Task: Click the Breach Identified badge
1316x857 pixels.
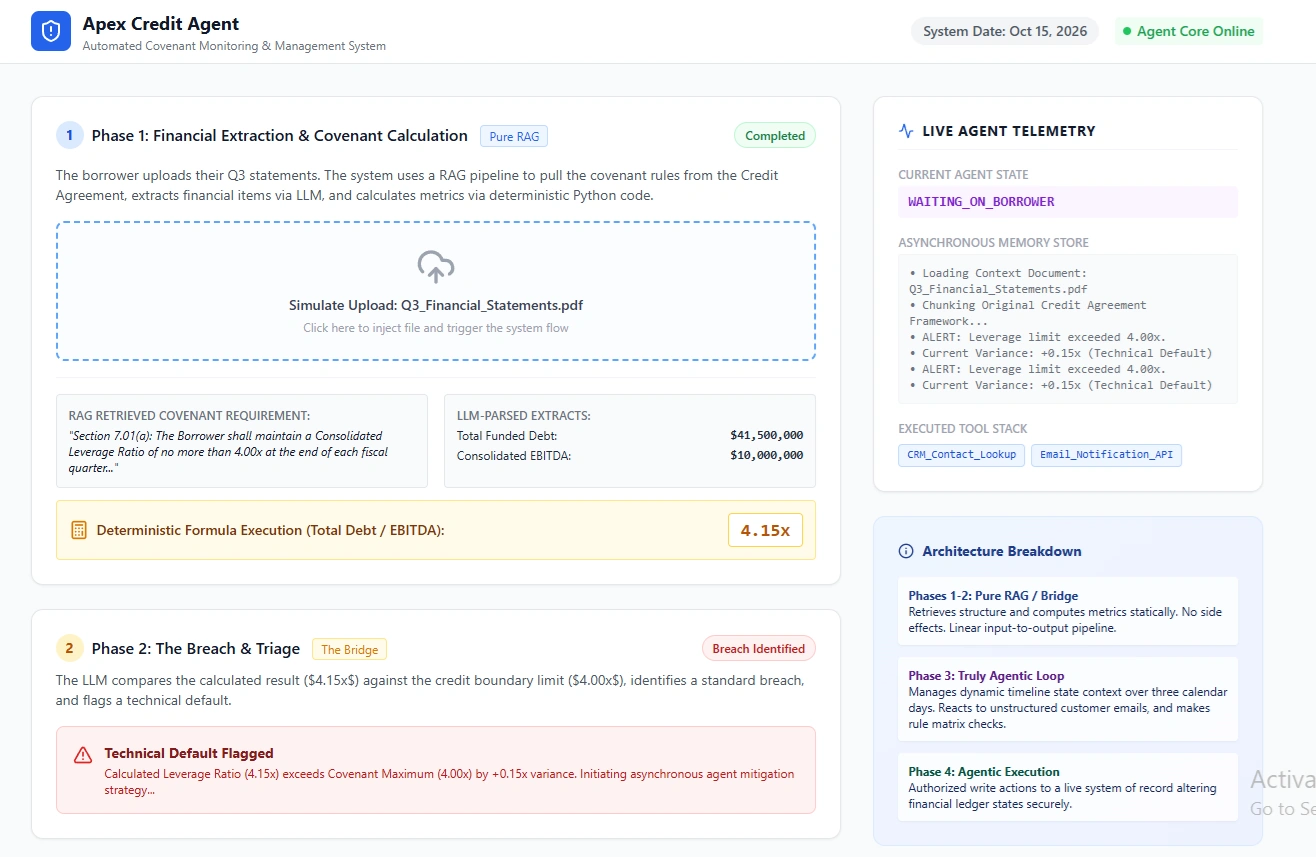Action: coord(758,649)
